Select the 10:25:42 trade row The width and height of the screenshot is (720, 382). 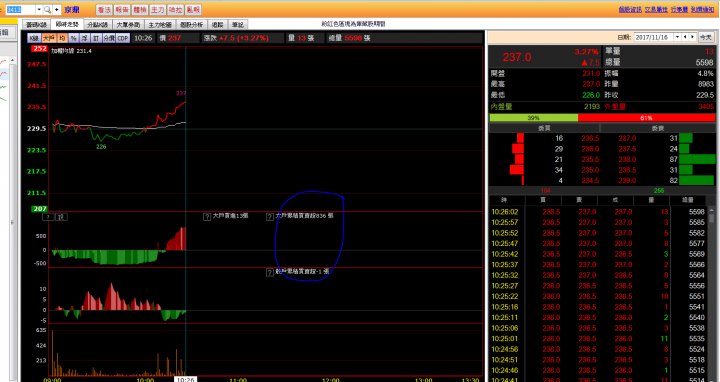pyautogui.click(x=598, y=254)
